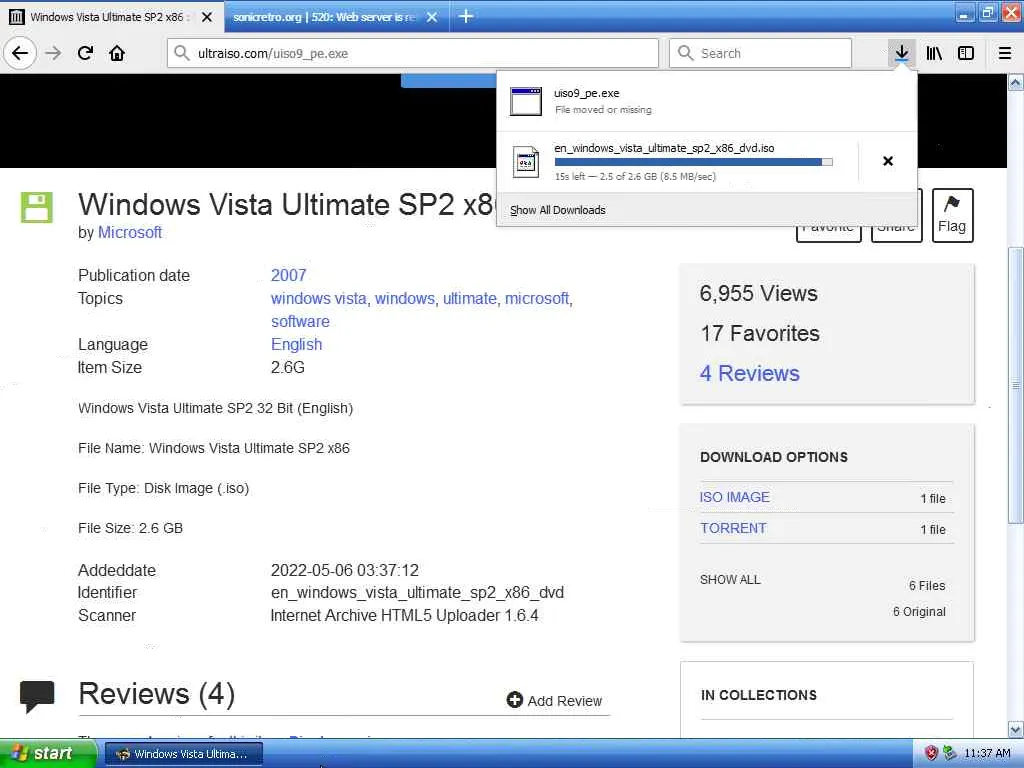Click the Addeddate 2022-05-06 03:37:12 value
Image resolution: width=1024 pixels, height=768 pixels.
(x=345, y=570)
